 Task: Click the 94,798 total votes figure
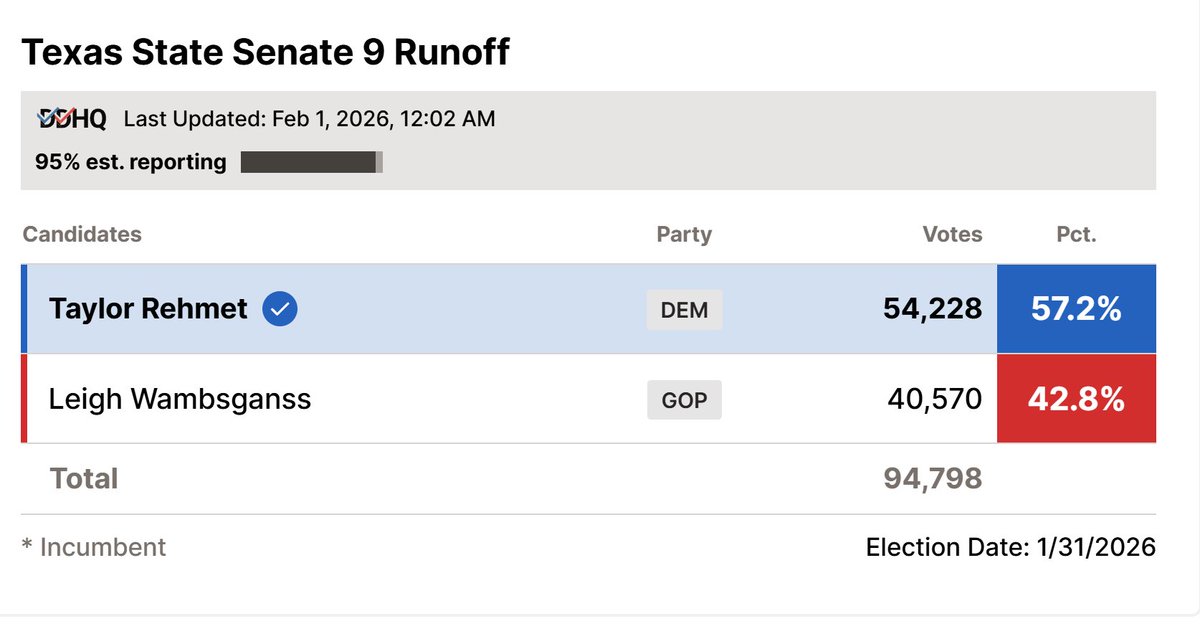click(933, 478)
